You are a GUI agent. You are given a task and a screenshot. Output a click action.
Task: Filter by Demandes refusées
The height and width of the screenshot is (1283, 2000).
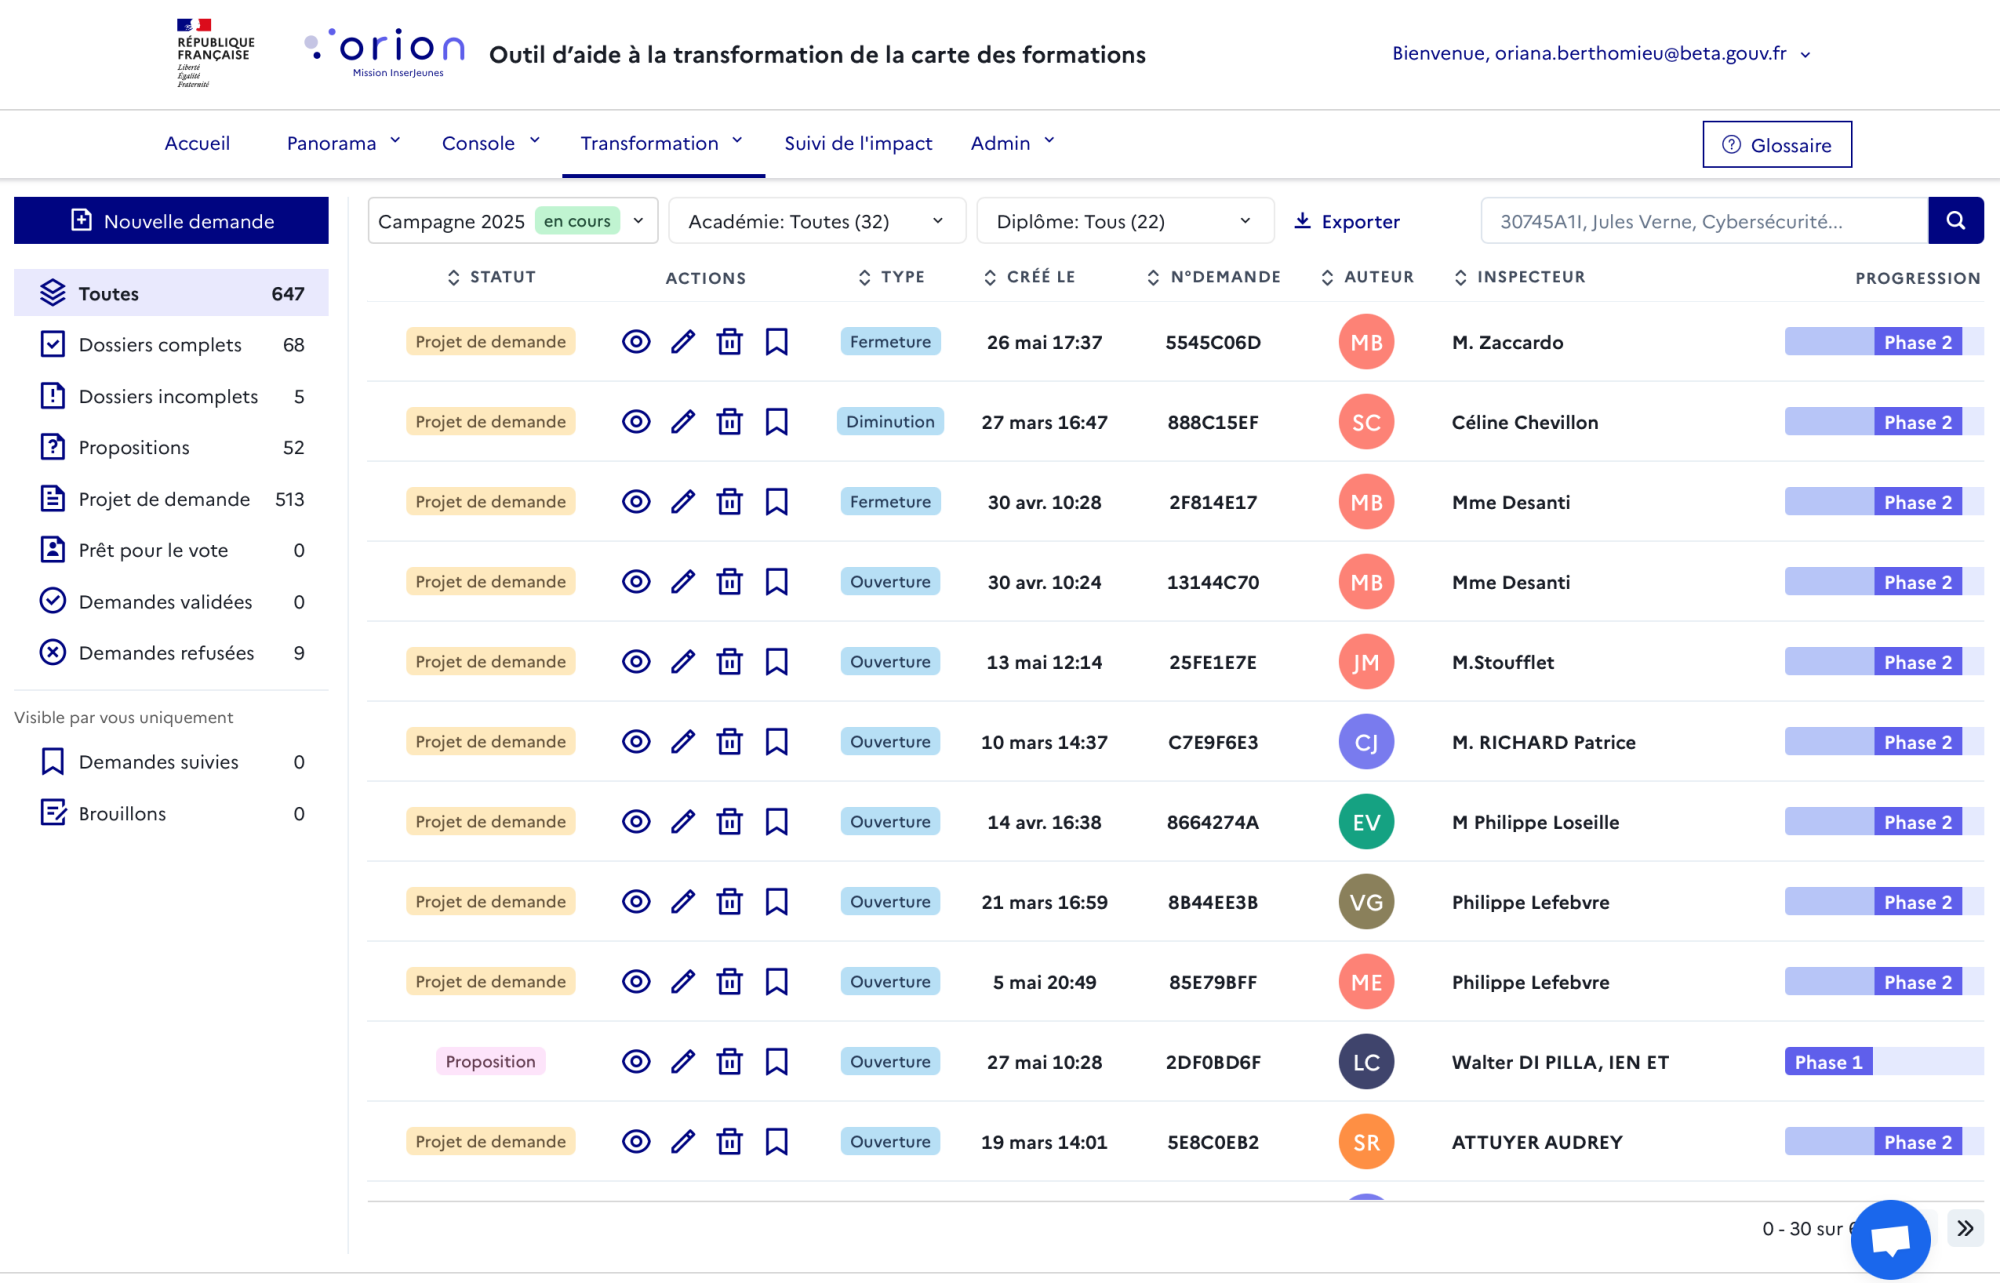point(171,653)
